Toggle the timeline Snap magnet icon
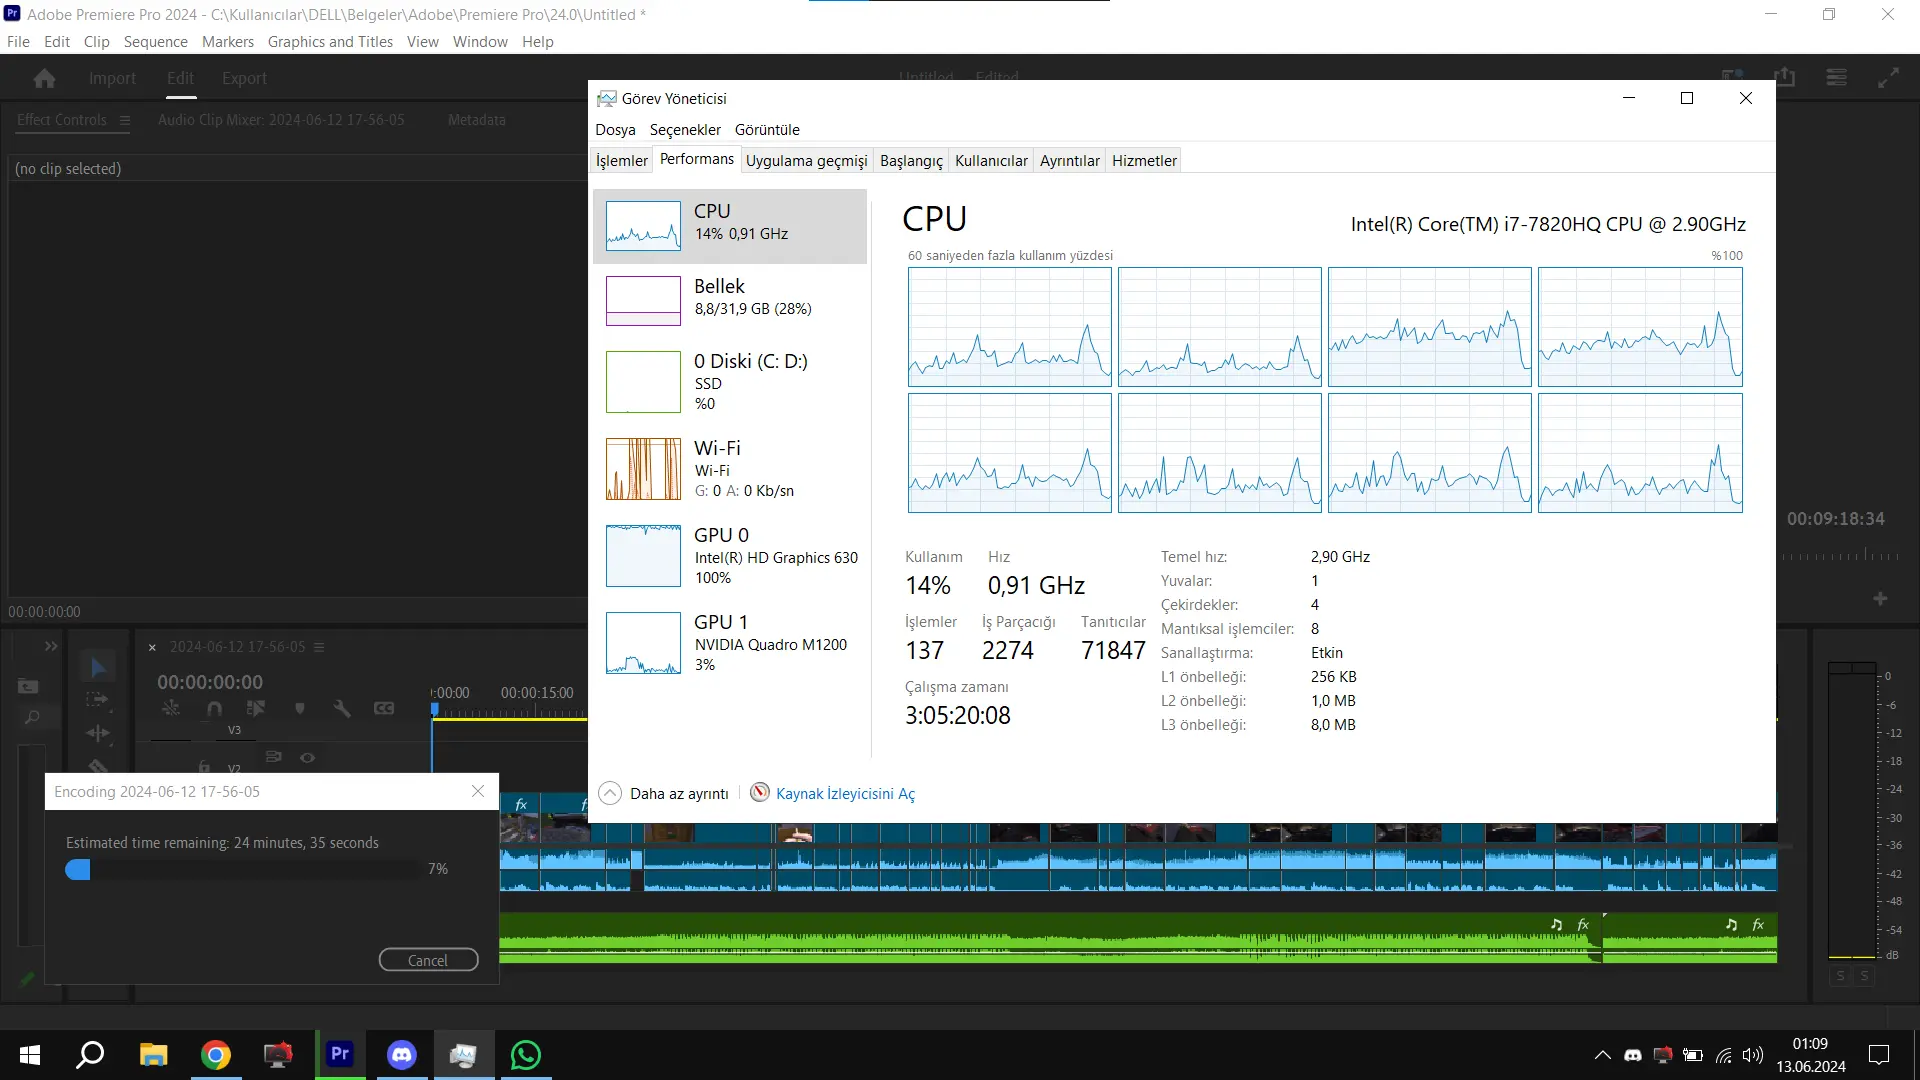 click(214, 708)
